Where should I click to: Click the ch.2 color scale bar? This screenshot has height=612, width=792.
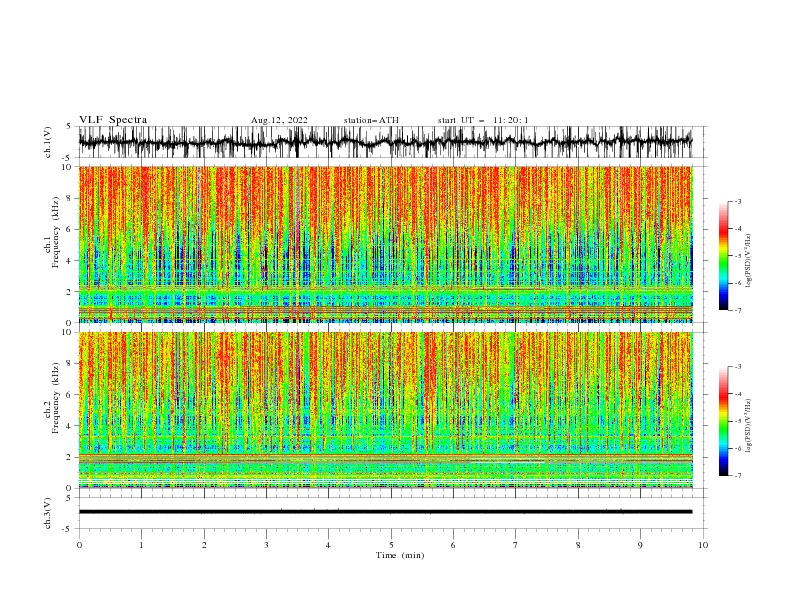pos(723,421)
